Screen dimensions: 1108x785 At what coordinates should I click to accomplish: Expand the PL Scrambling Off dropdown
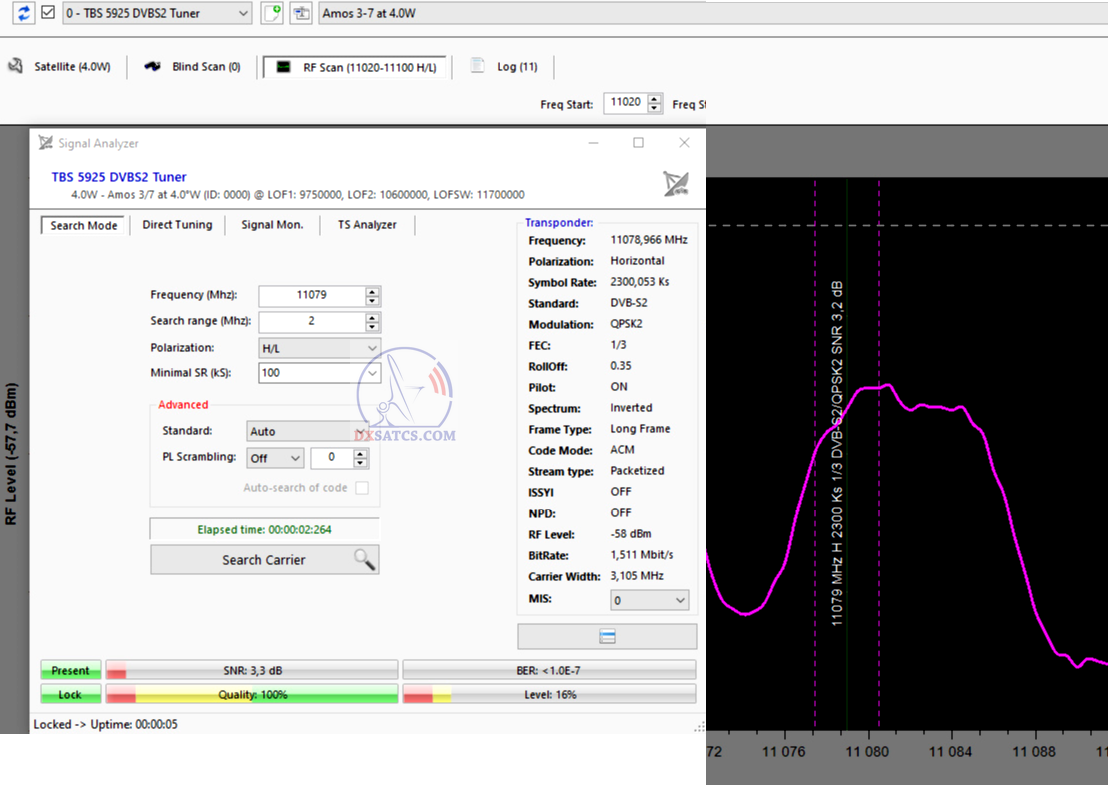(295, 458)
